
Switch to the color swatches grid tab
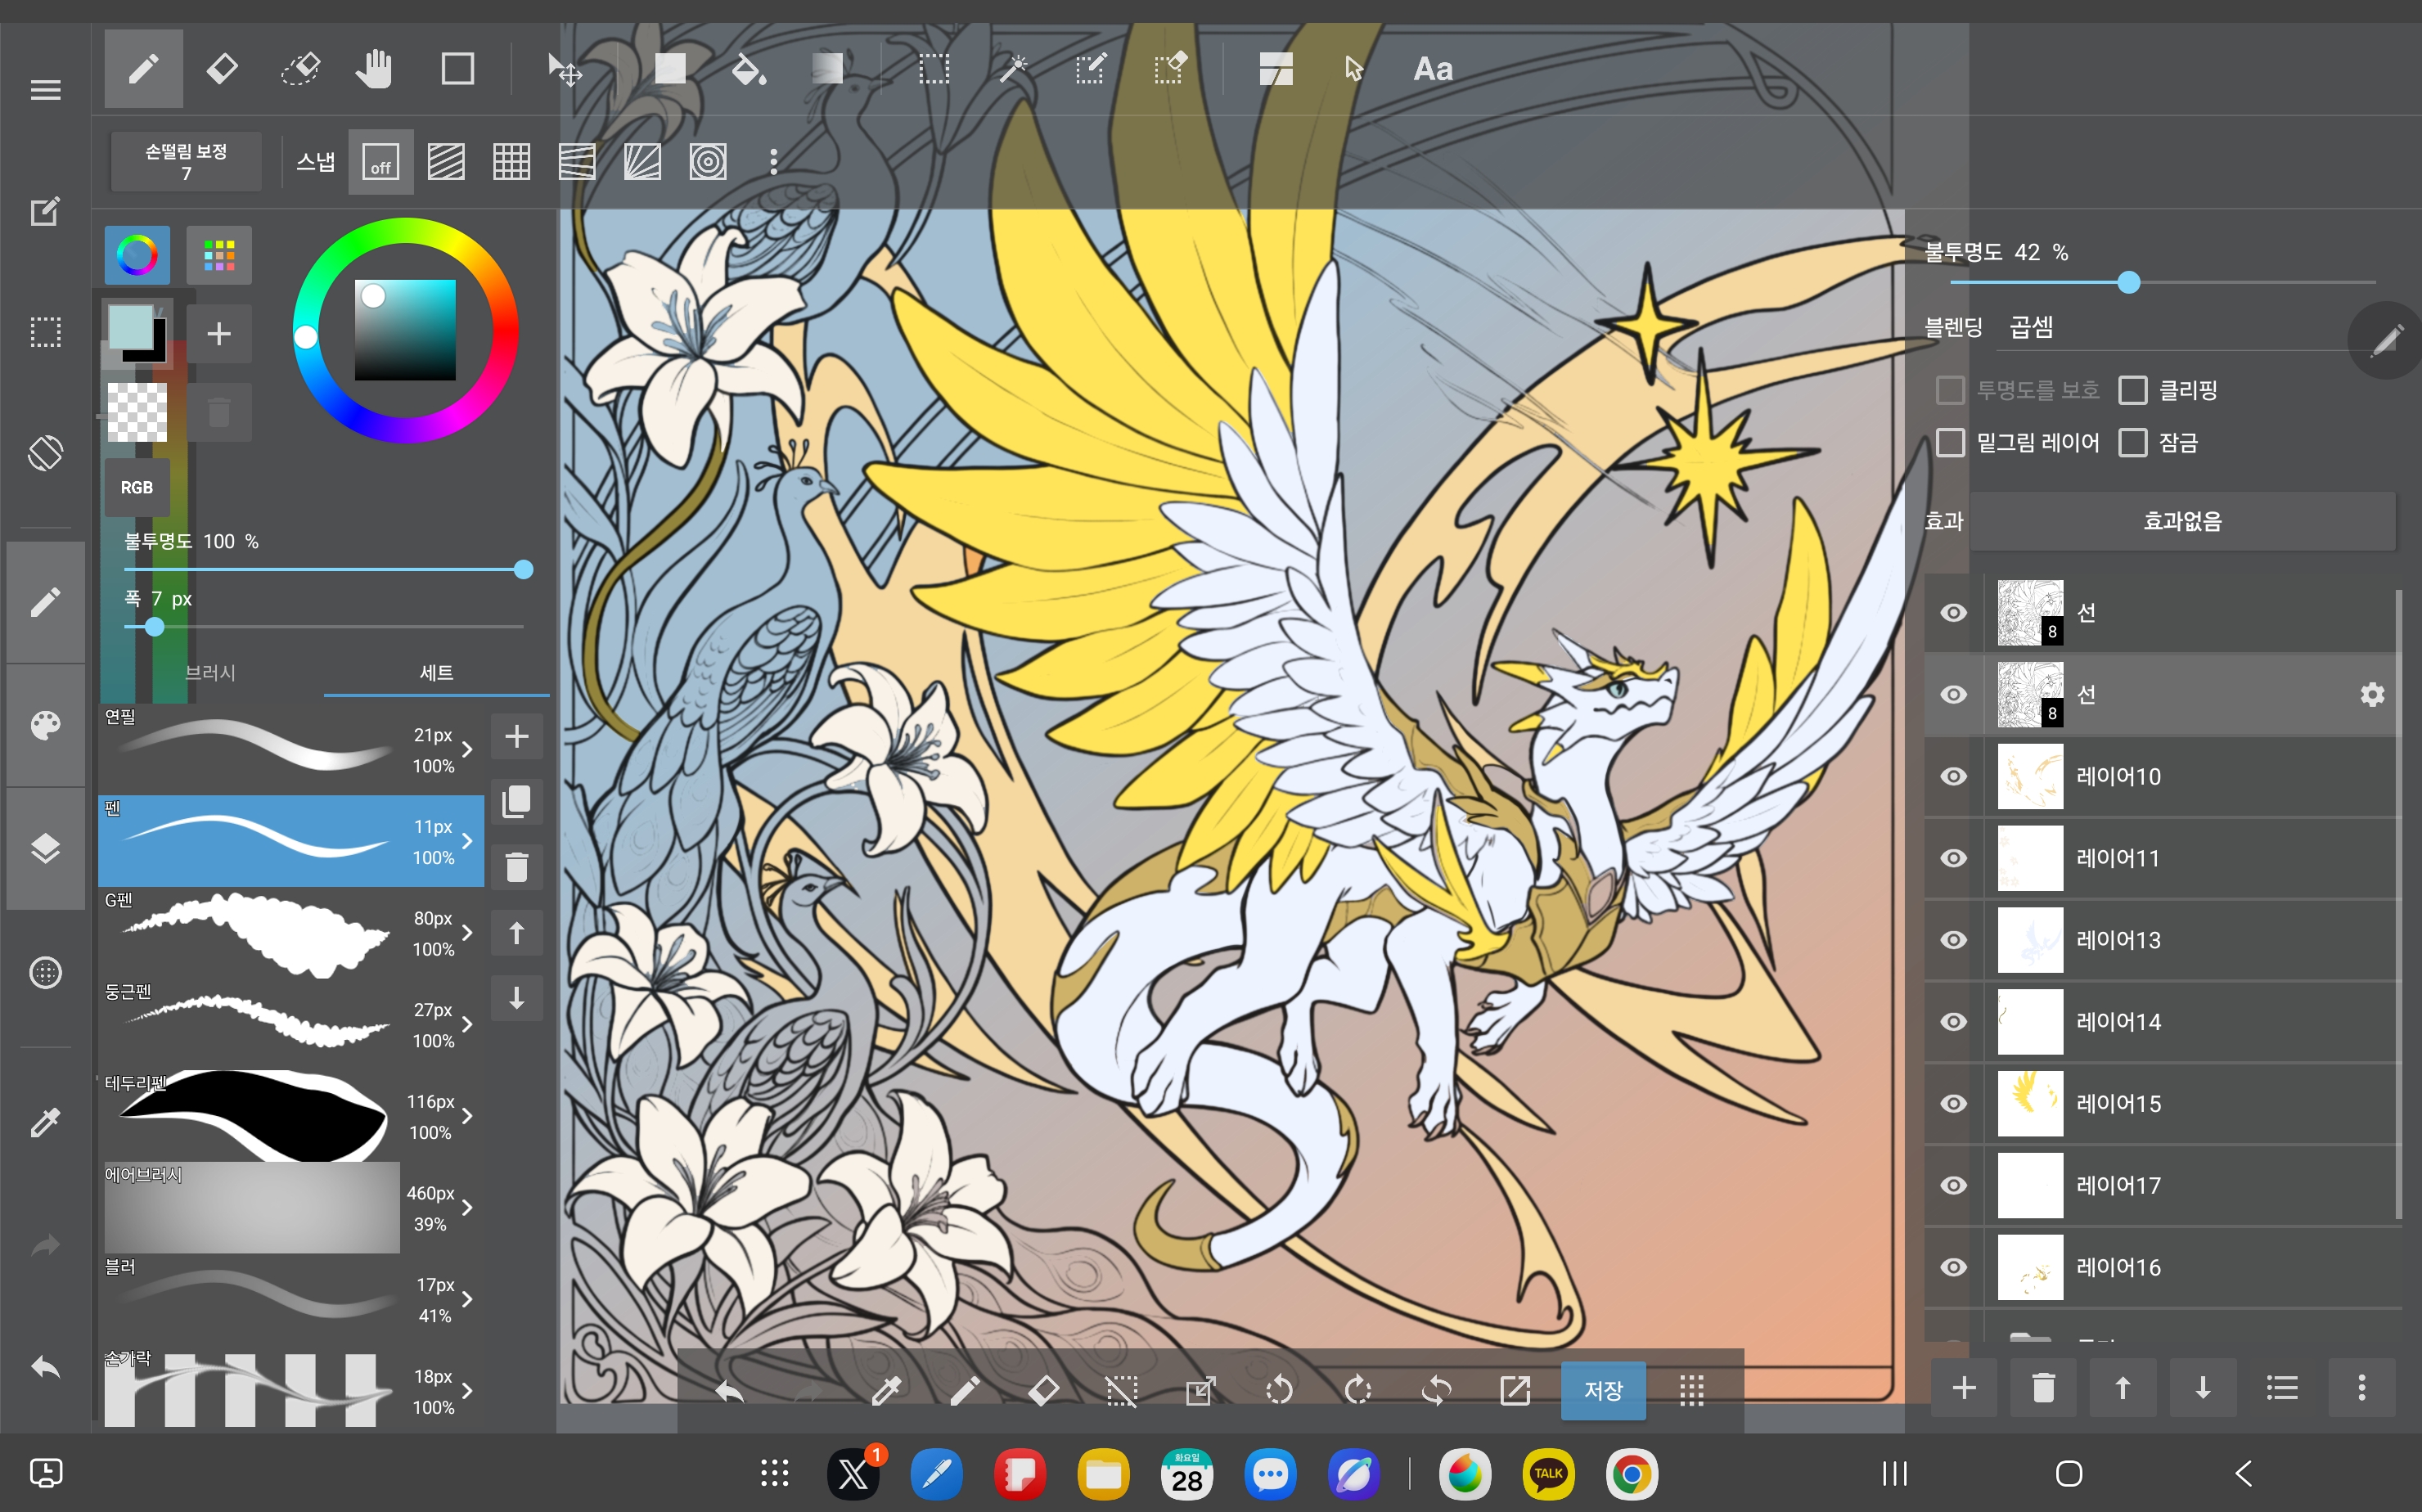point(219,255)
